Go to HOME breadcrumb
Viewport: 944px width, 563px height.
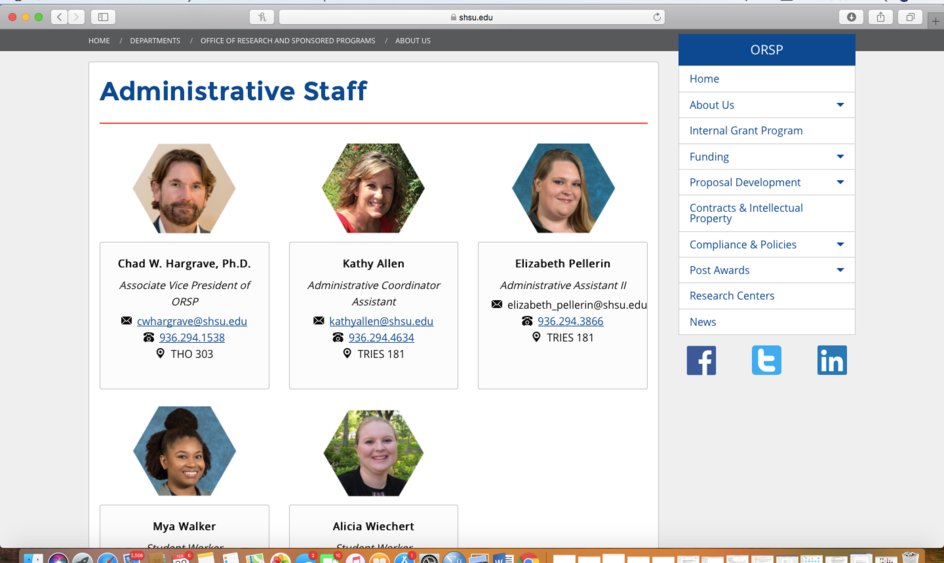tap(99, 41)
